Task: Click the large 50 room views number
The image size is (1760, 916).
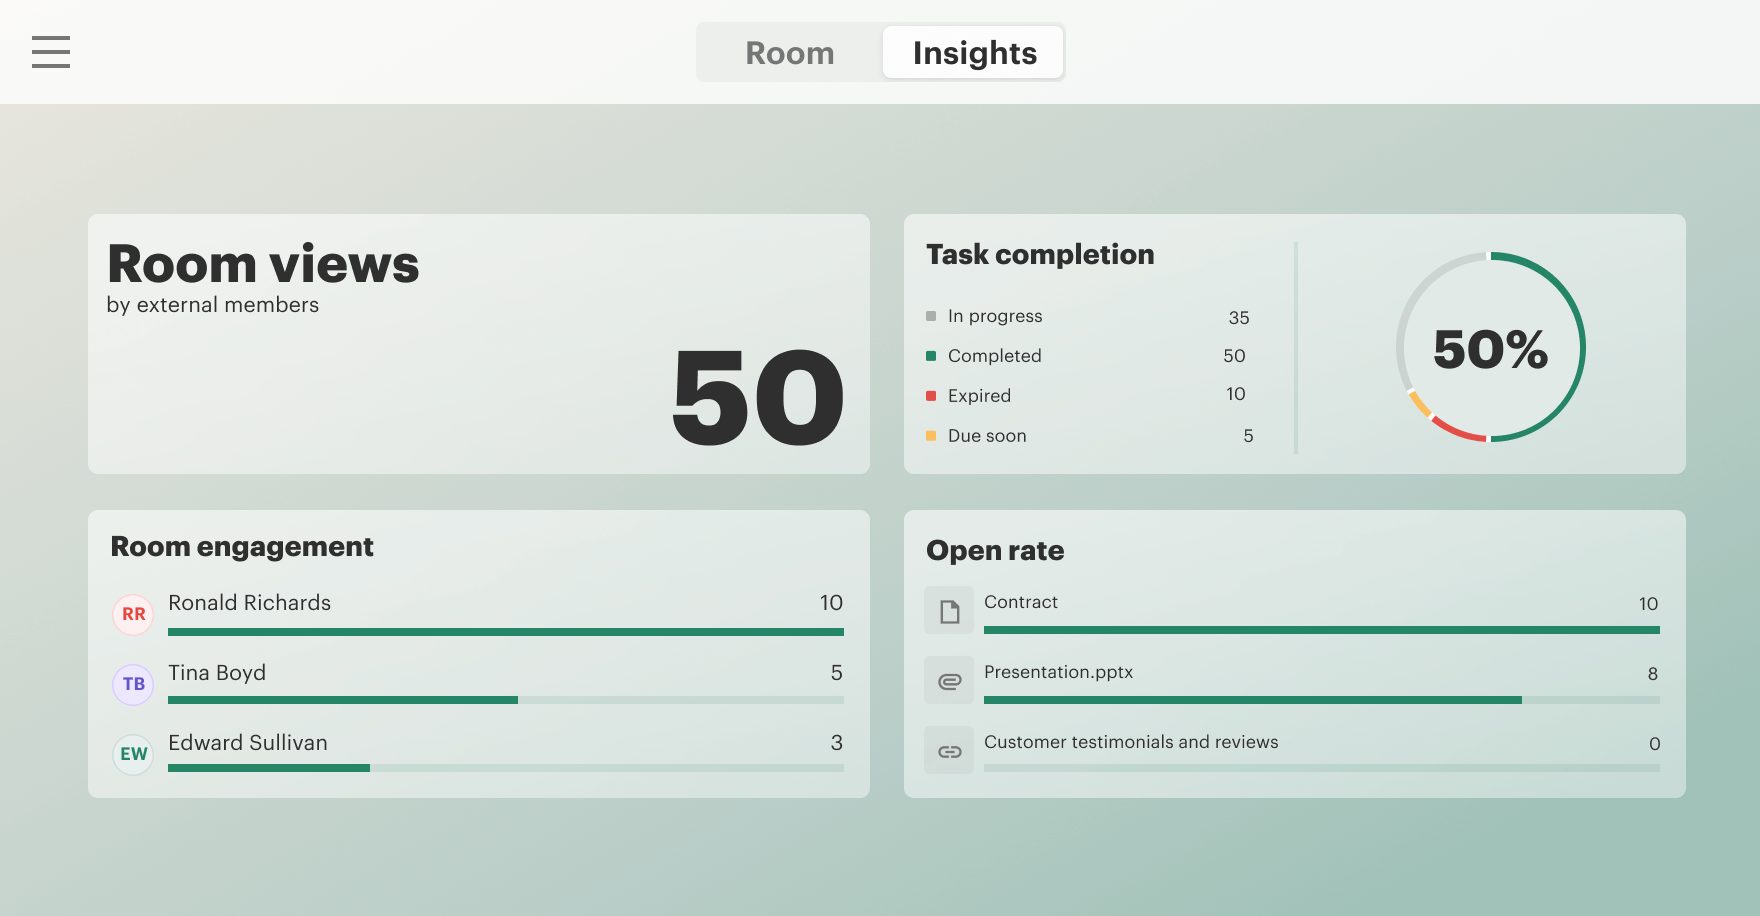Action: click(758, 398)
